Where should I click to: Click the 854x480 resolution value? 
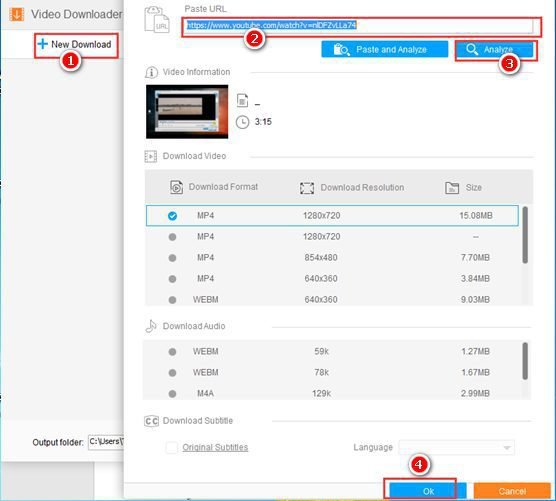(321, 258)
